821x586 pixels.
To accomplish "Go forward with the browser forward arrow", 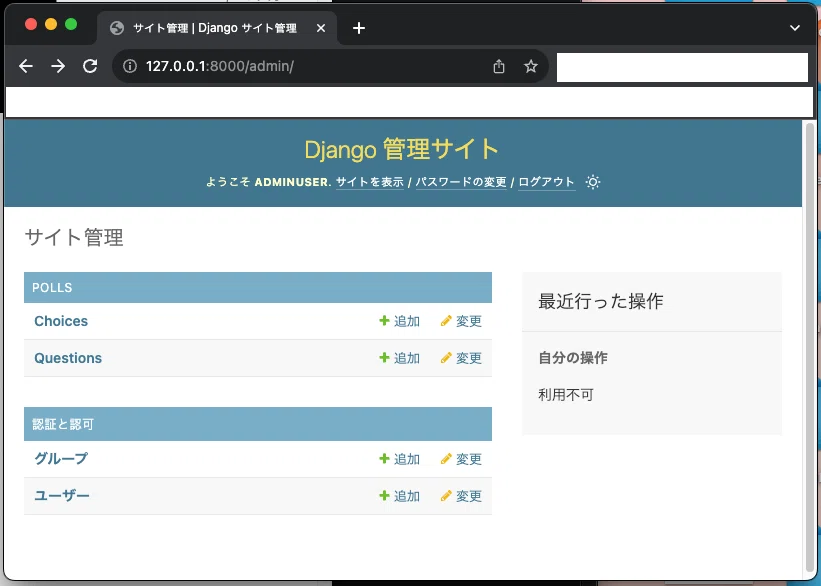I will [58, 66].
